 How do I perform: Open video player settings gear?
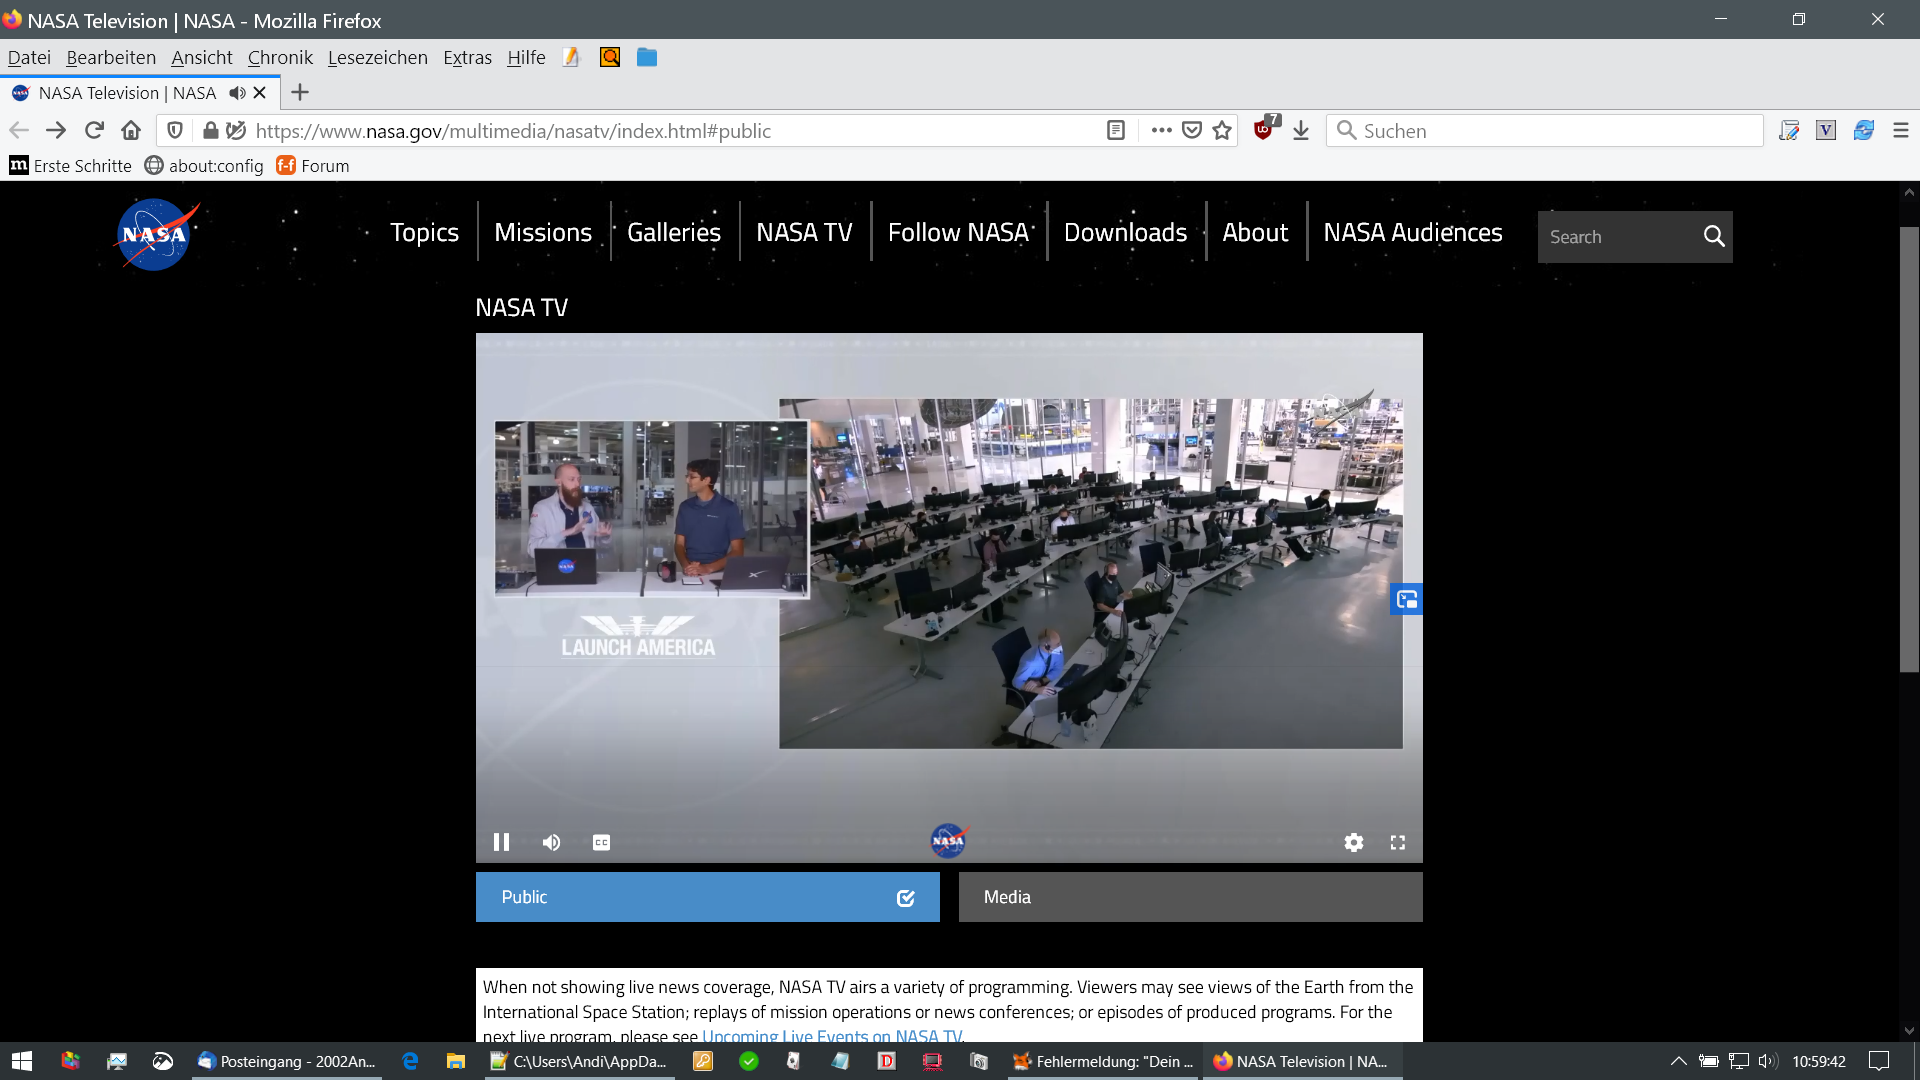pos(1353,842)
